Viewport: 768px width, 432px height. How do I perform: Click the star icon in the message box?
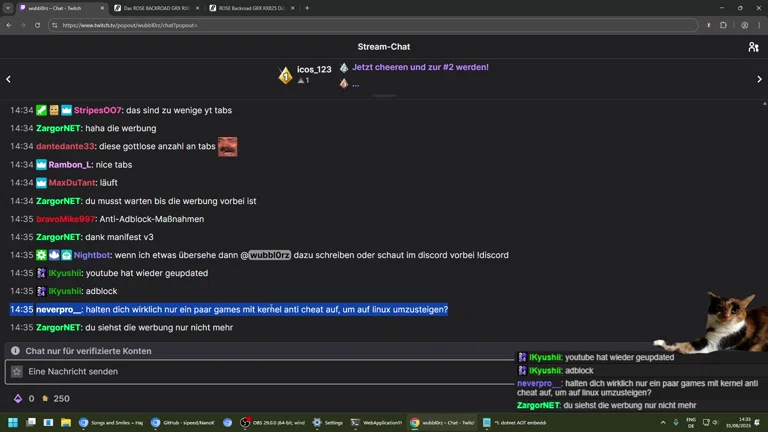coord(16,372)
